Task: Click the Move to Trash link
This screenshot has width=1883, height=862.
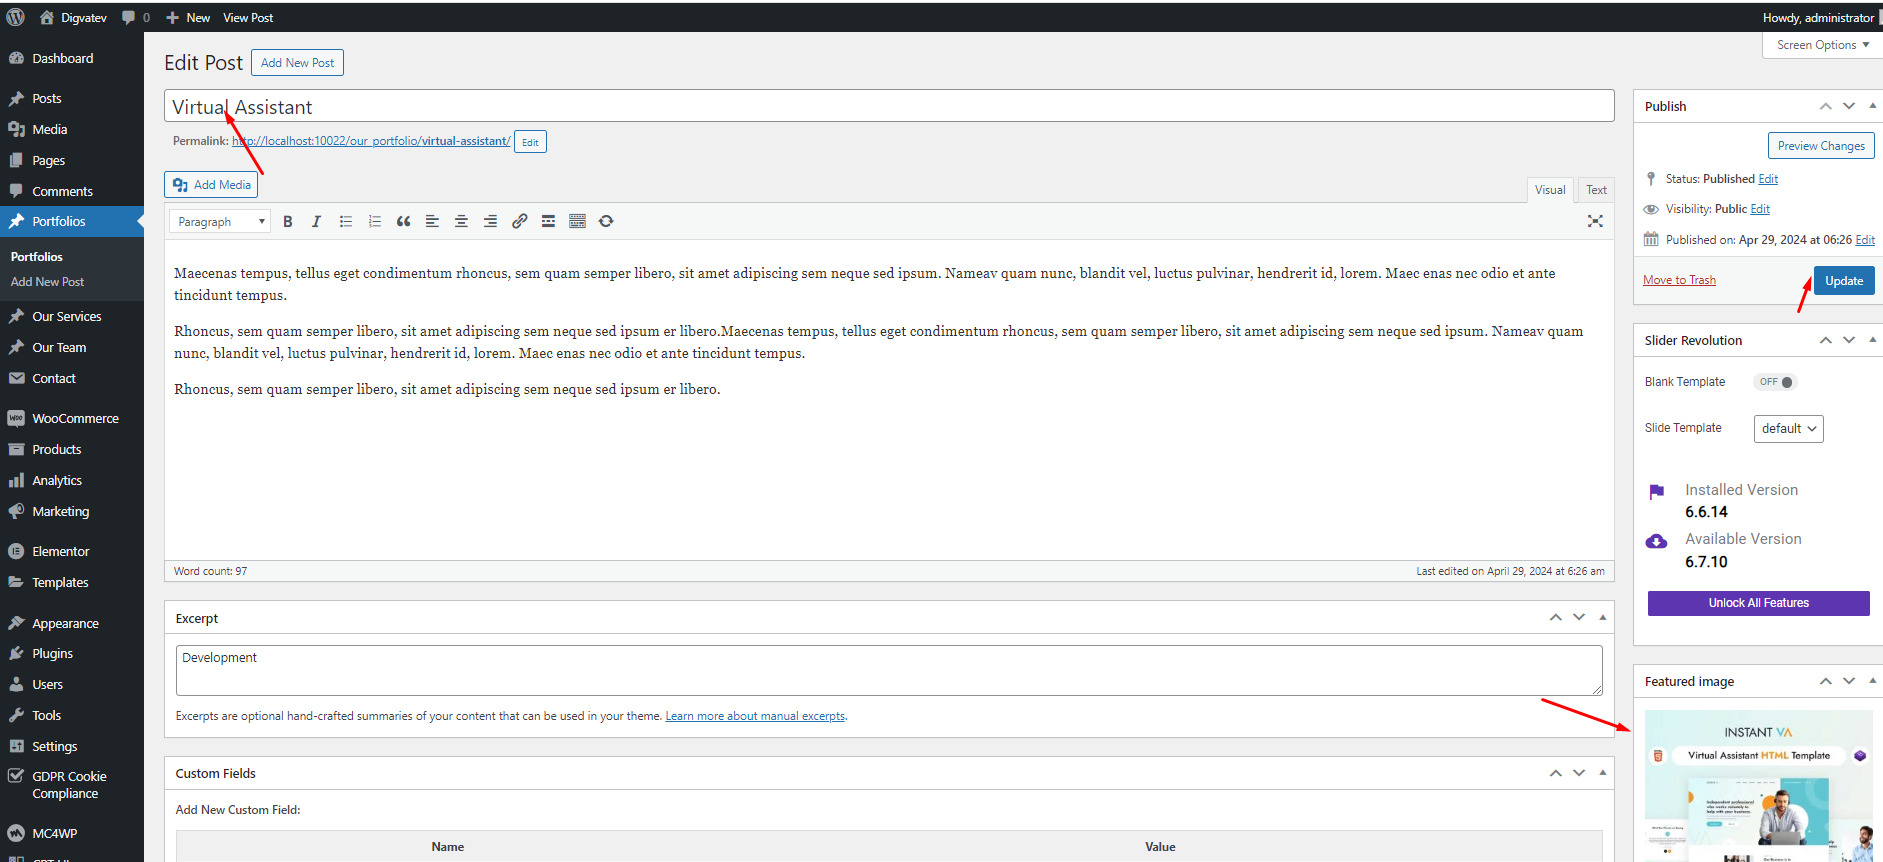Action: pyautogui.click(x=1679, y=280)
